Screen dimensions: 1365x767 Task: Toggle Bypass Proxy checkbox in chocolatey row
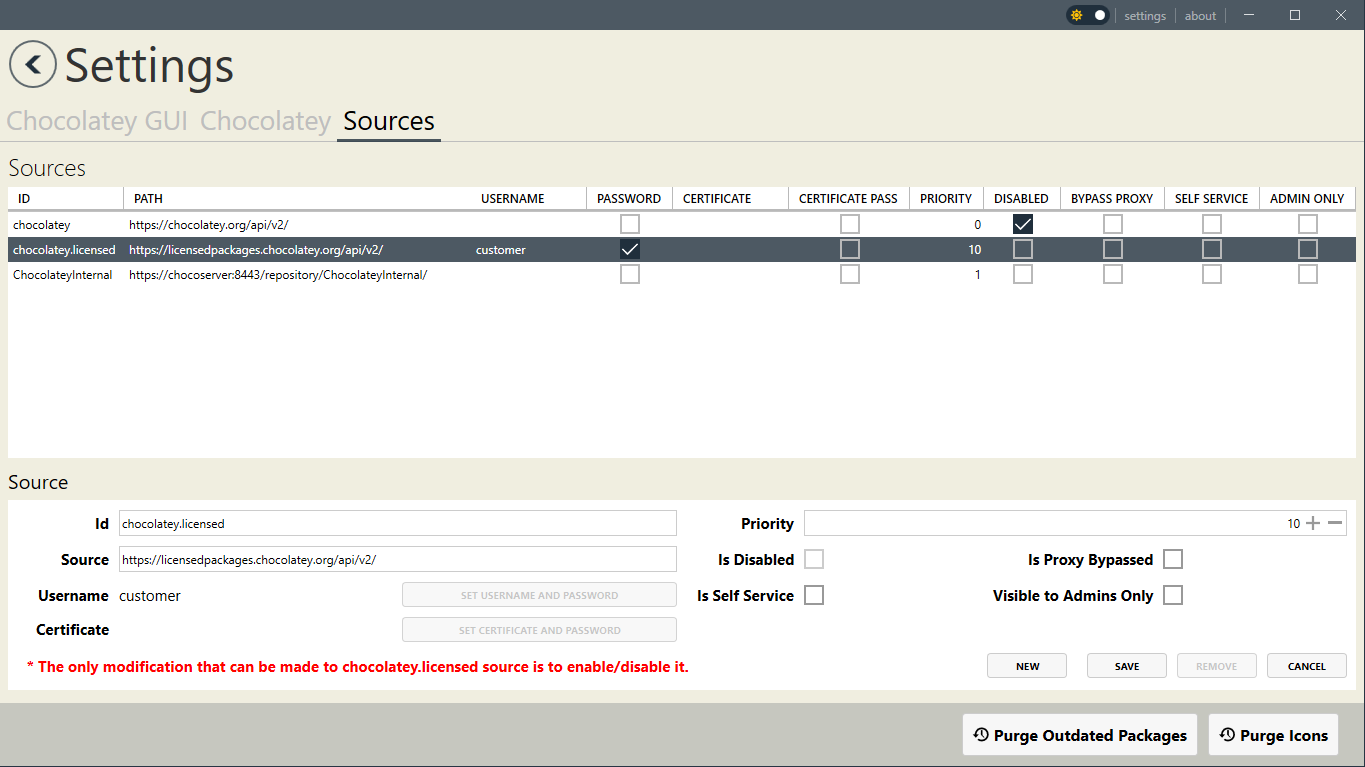(x=1113, y=224)
